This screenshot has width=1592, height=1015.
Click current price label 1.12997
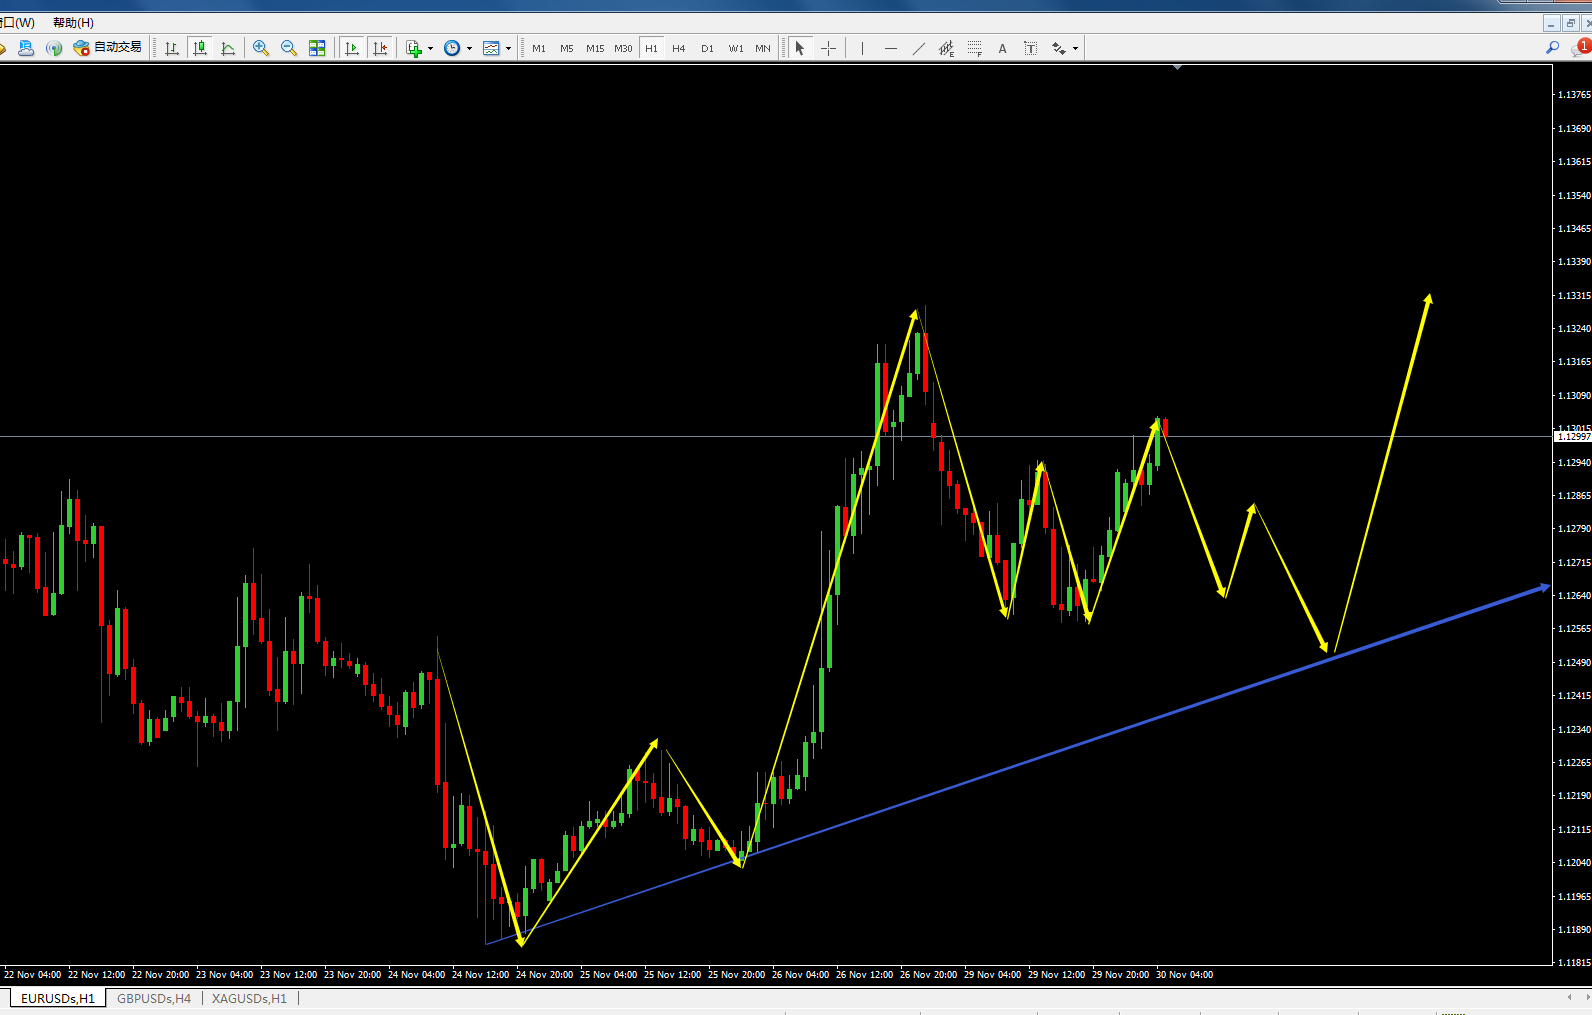click(x=1573, y=436)
